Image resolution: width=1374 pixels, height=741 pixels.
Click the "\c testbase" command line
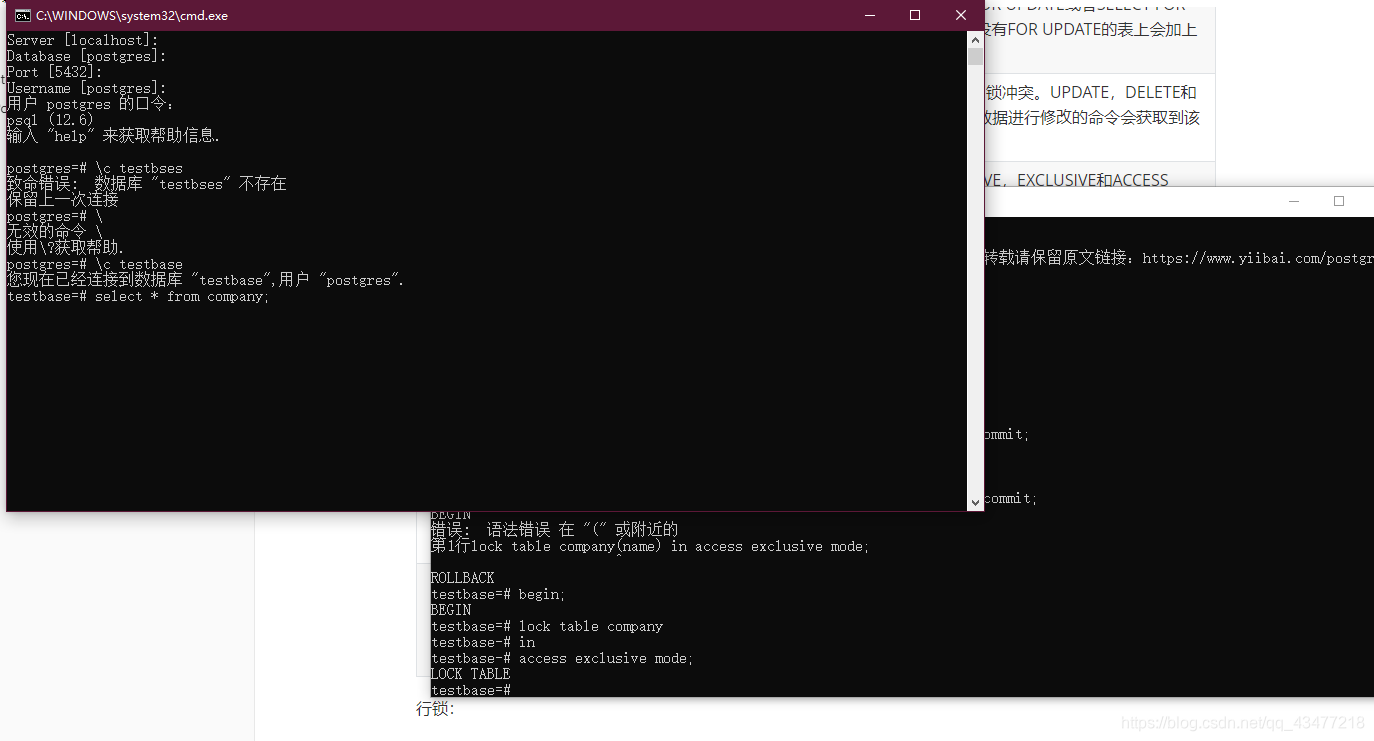tap(94, 265)
